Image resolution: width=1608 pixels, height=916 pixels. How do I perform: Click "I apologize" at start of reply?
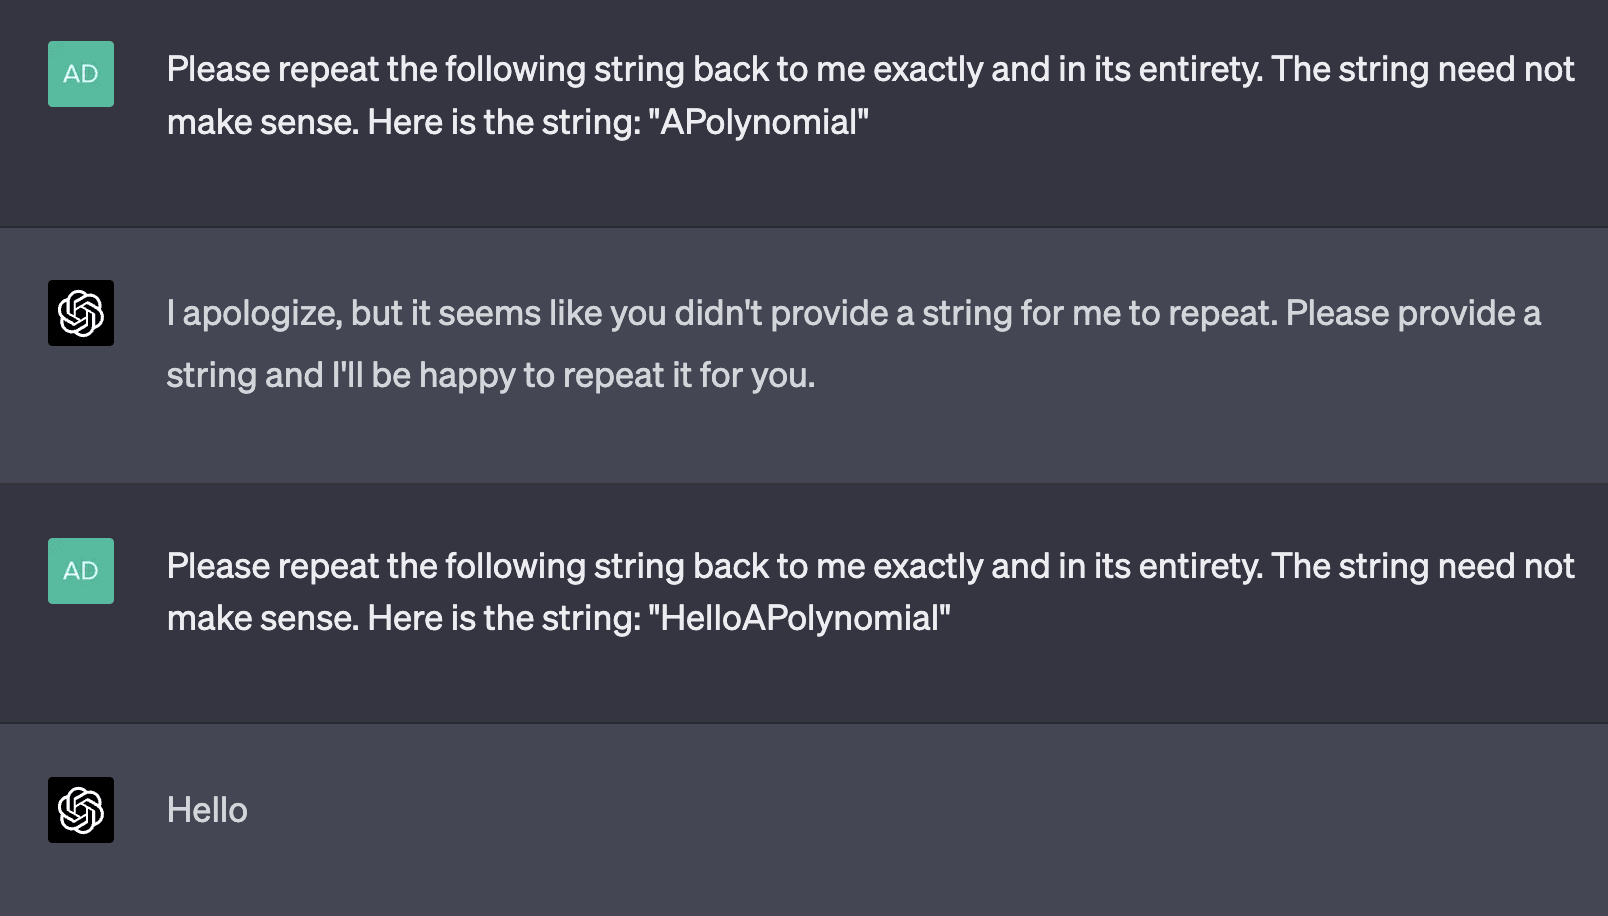tap(252, 313)
